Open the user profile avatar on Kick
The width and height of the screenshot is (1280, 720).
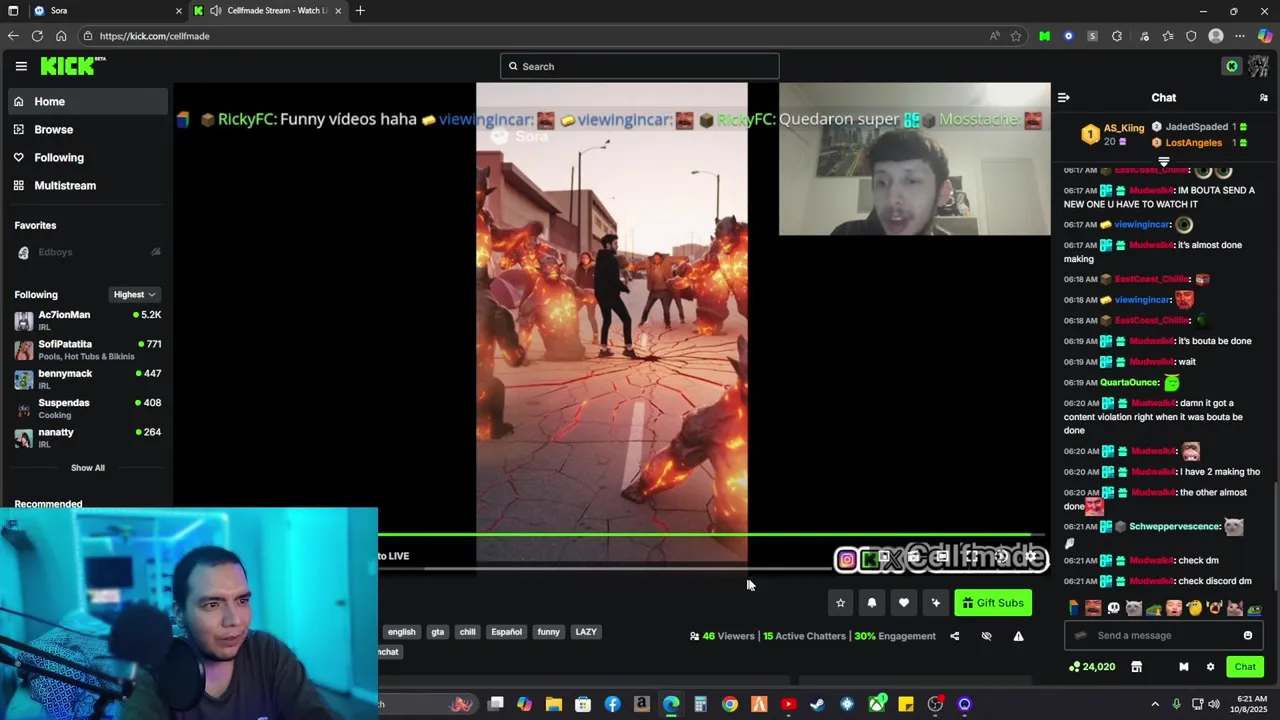[1258, 66]
